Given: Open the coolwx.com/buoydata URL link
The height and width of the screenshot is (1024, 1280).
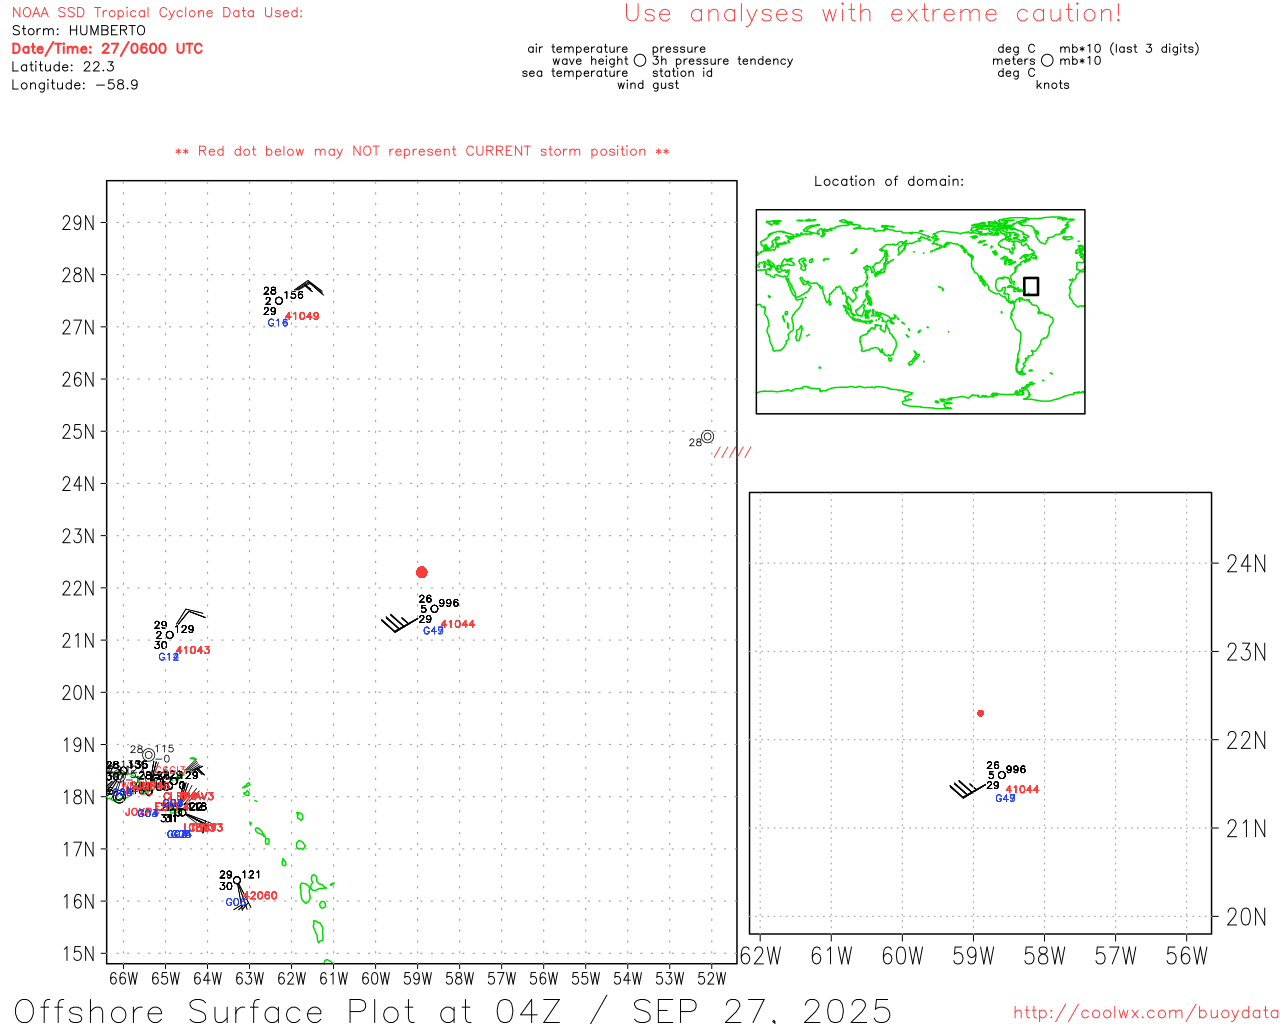Looking at the screenshot, I should 1146,1013.
